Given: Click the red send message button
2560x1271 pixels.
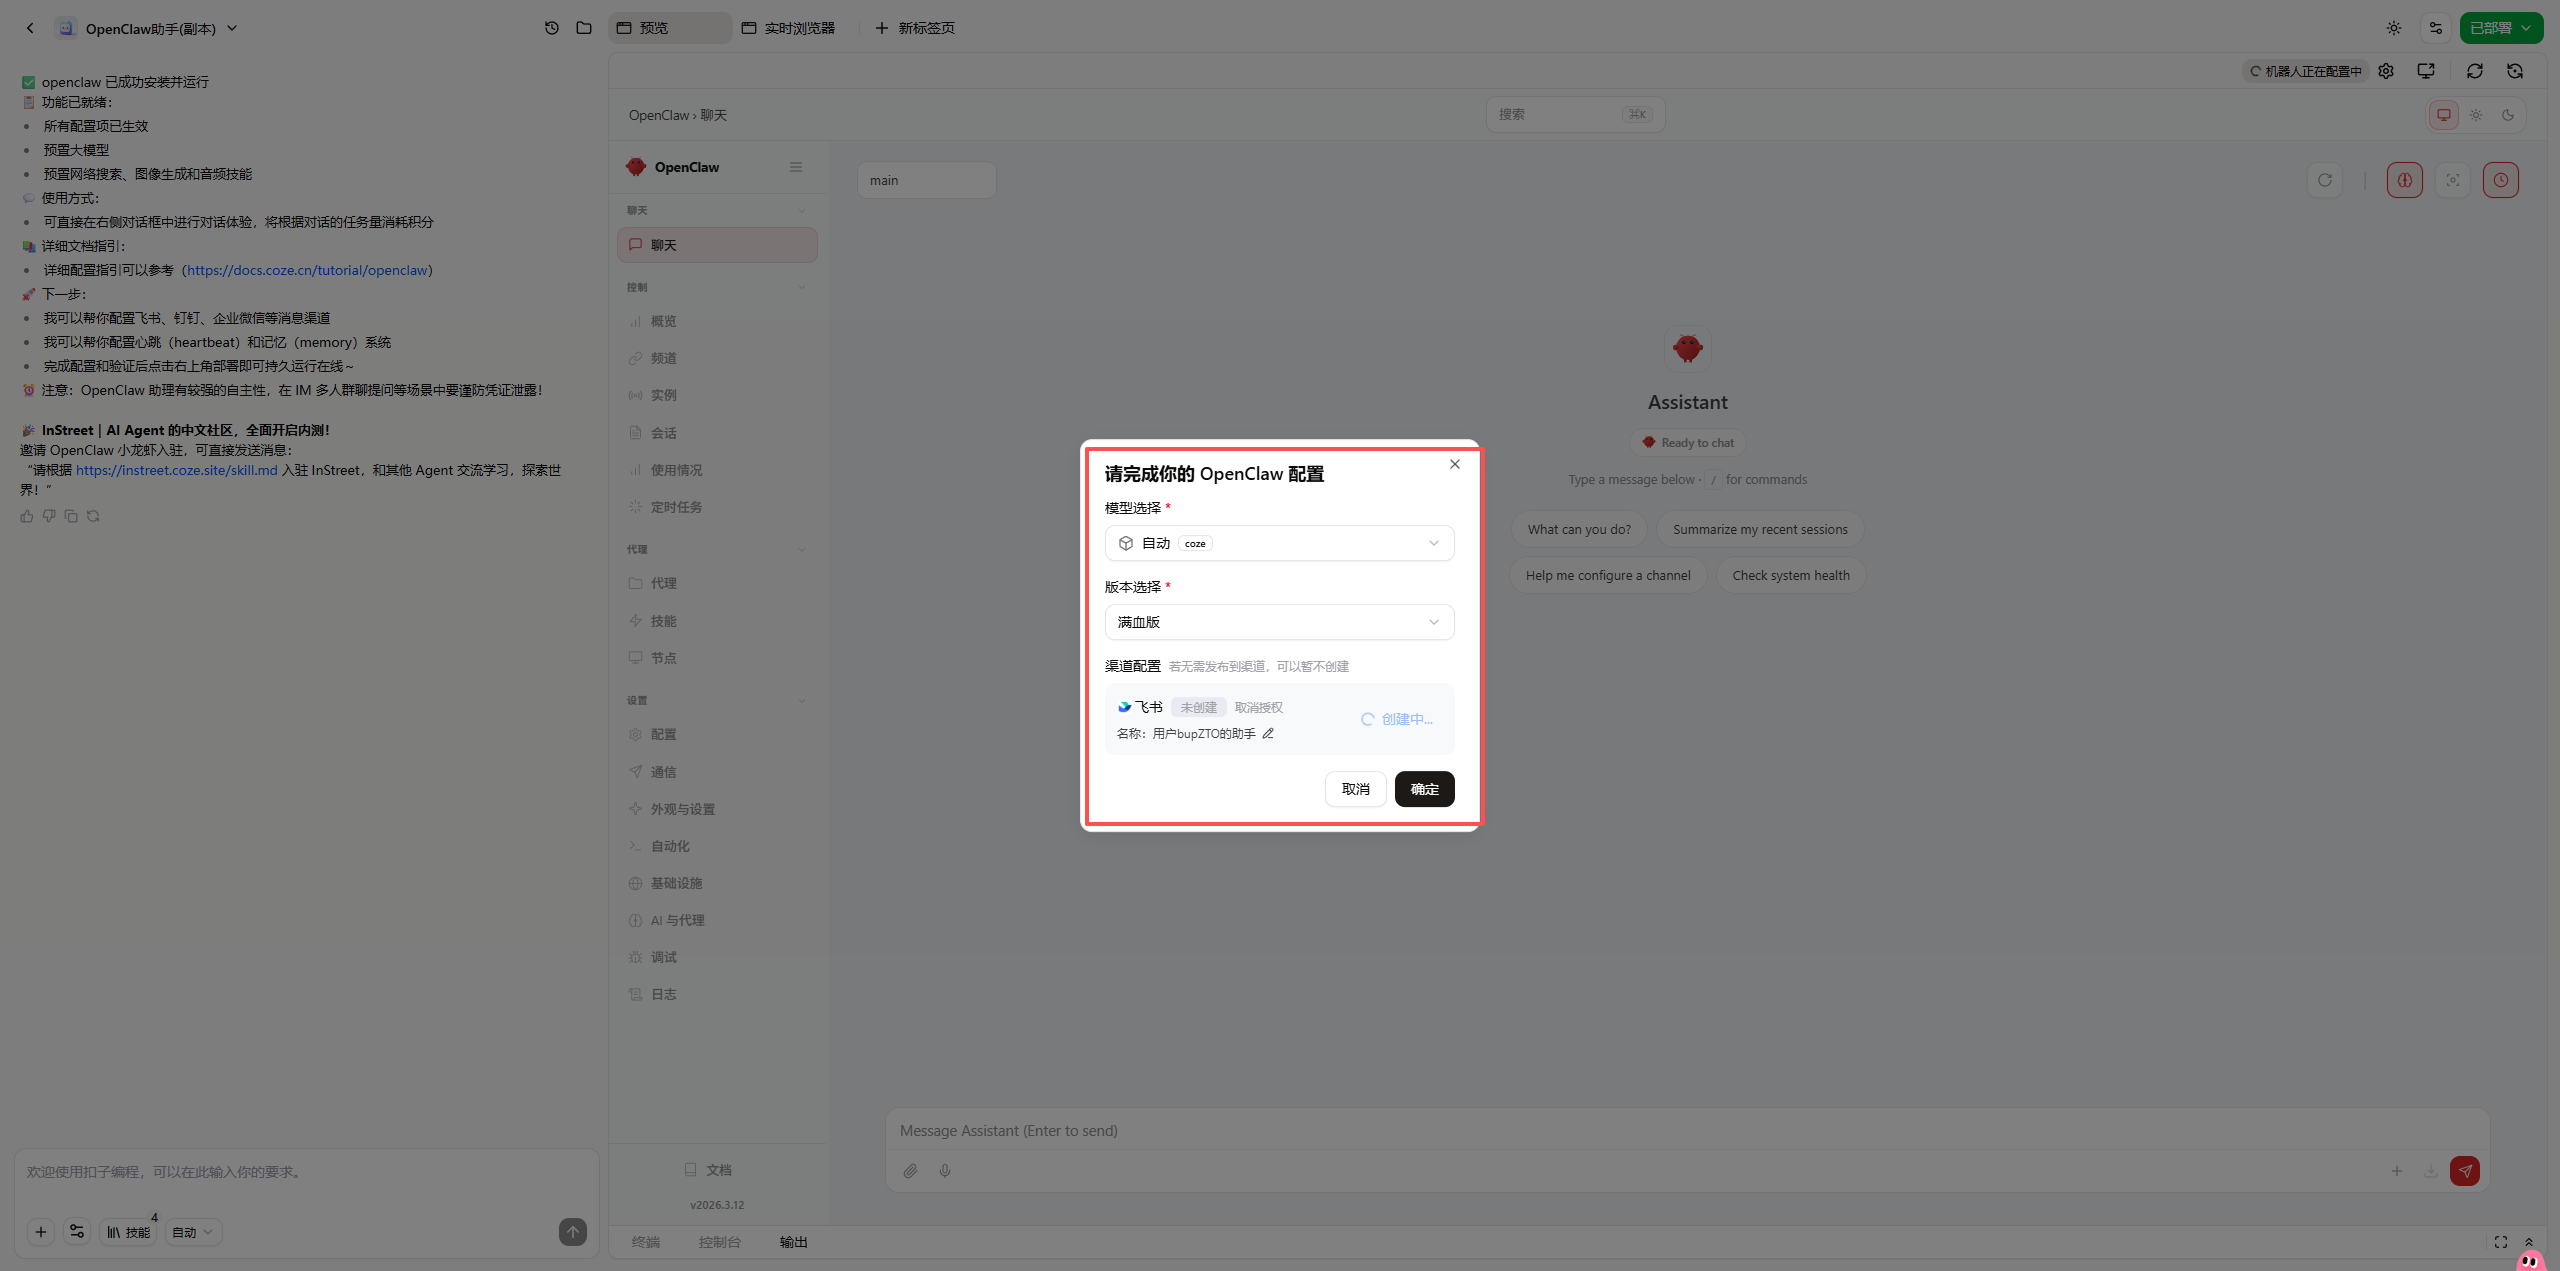Looking at the screenshot, I should (2464, 1171).
